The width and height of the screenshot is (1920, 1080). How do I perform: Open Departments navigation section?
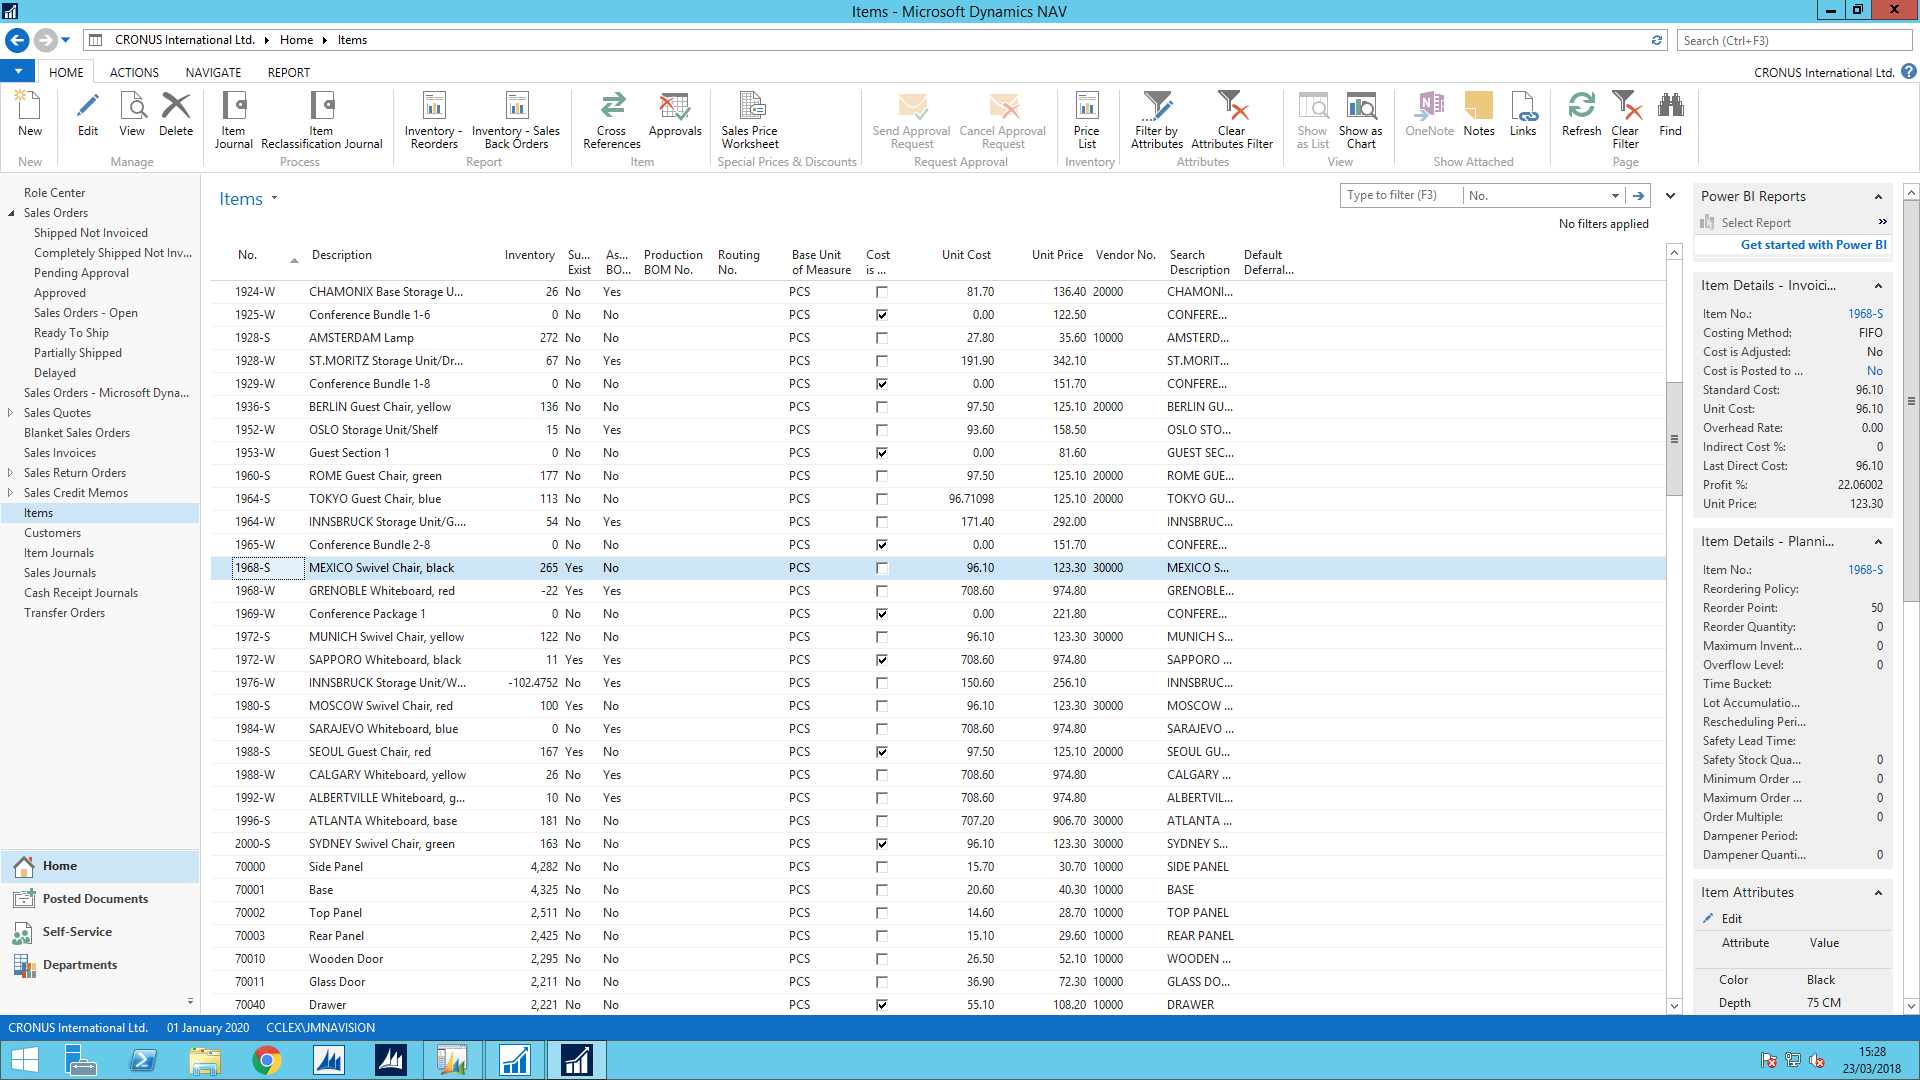(x=80, y=965)
